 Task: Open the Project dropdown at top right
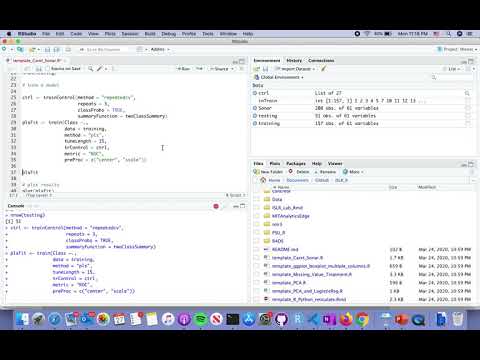(457, 49)
